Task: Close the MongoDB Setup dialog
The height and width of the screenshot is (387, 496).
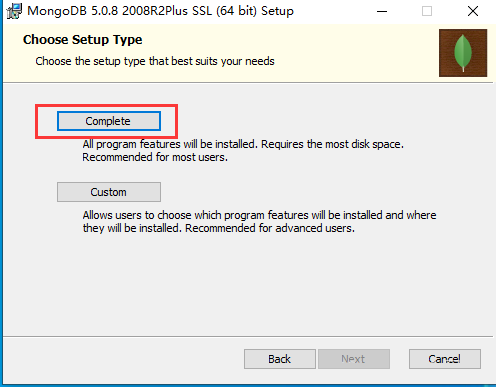Action: (x=473, y=11)
